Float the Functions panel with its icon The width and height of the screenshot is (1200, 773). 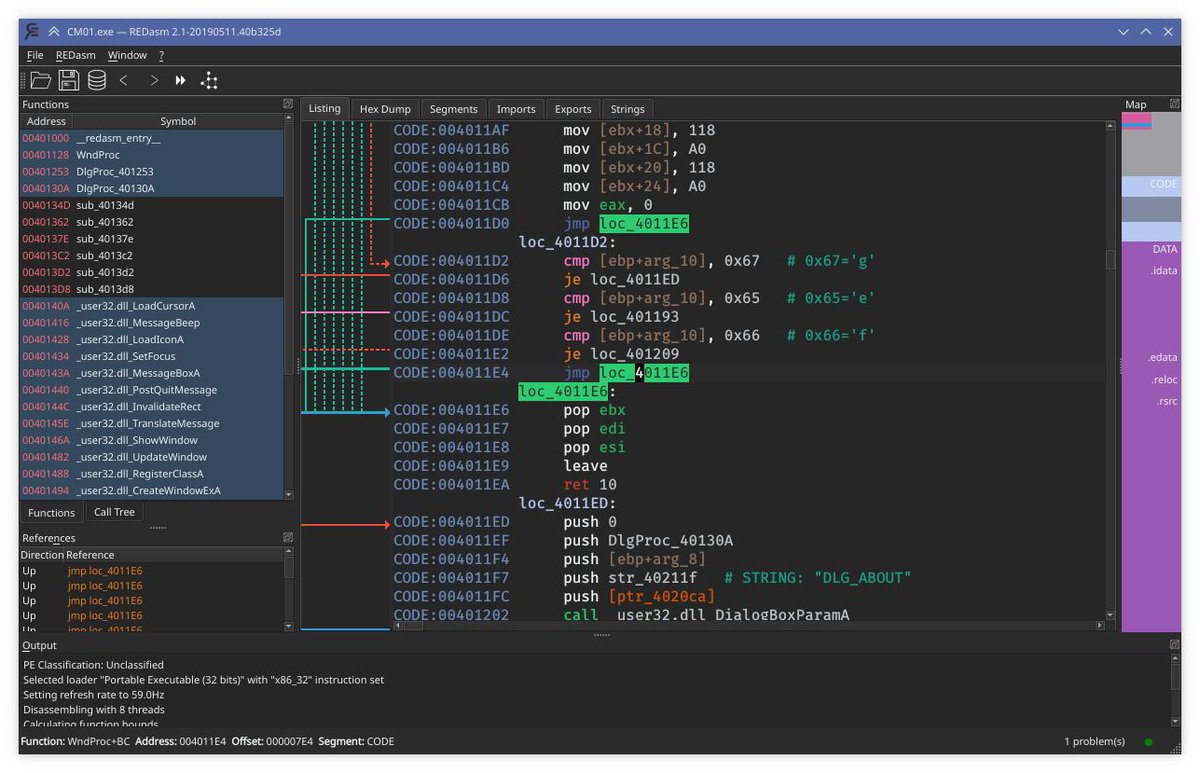coord(288,104)
